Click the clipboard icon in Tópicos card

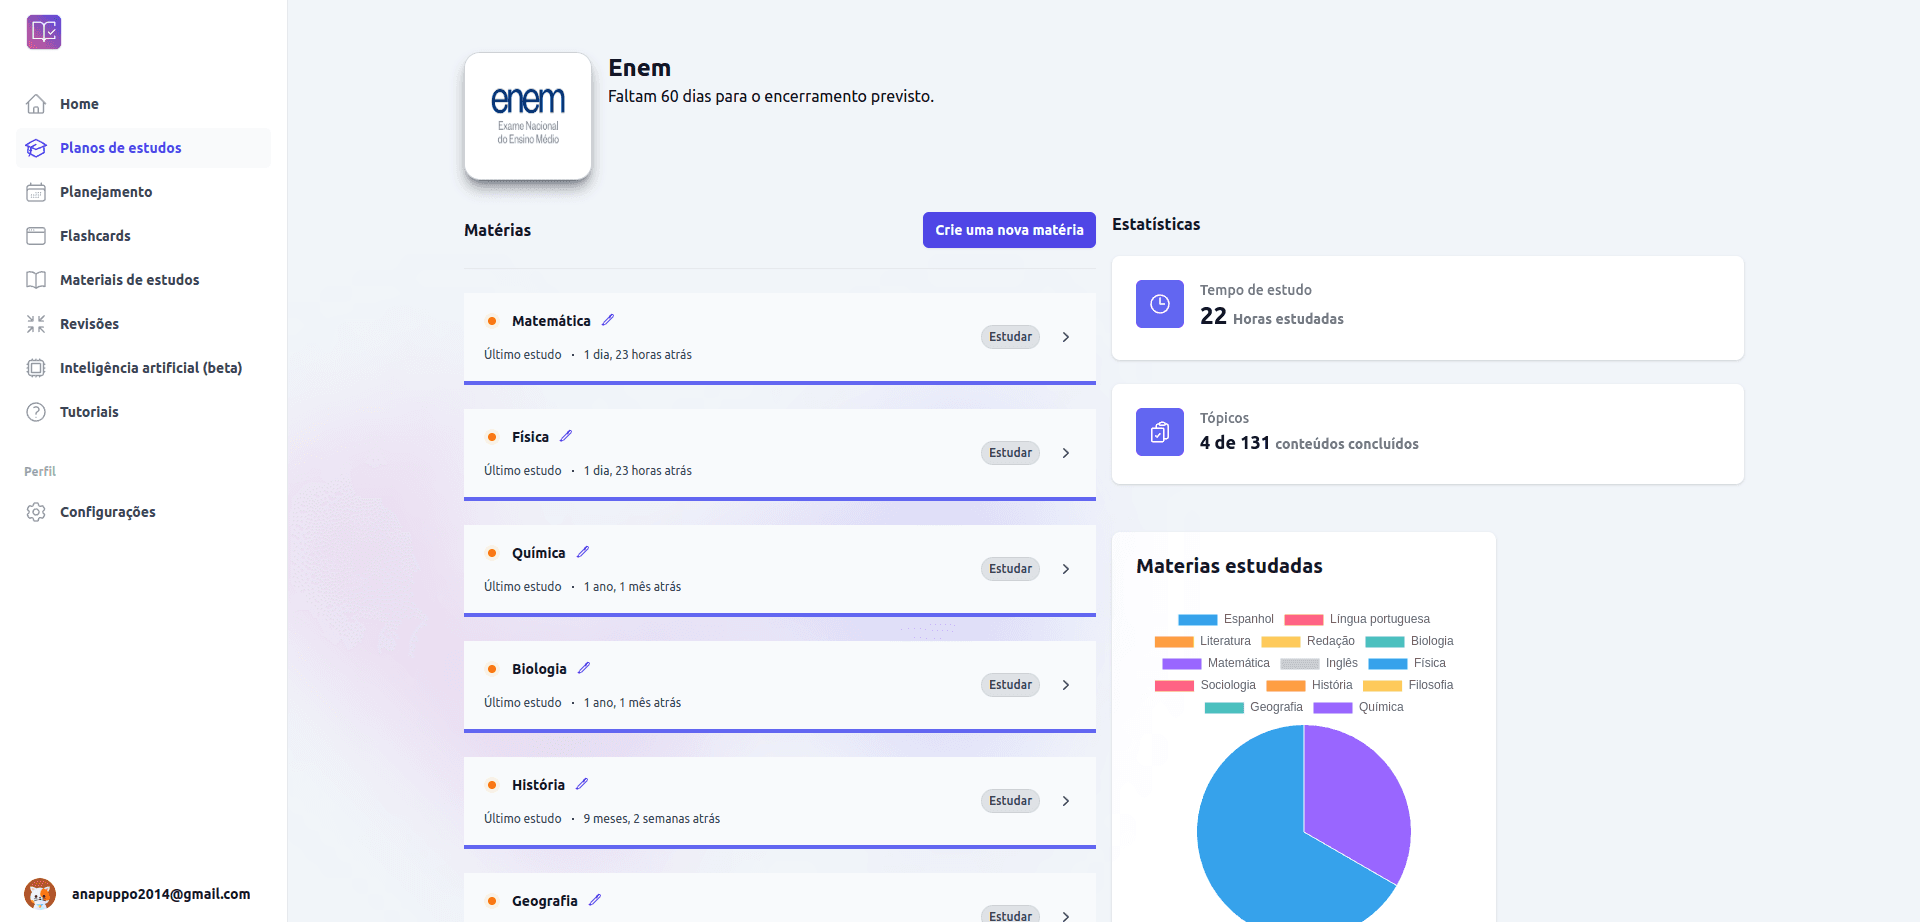tap(1160, 432)
